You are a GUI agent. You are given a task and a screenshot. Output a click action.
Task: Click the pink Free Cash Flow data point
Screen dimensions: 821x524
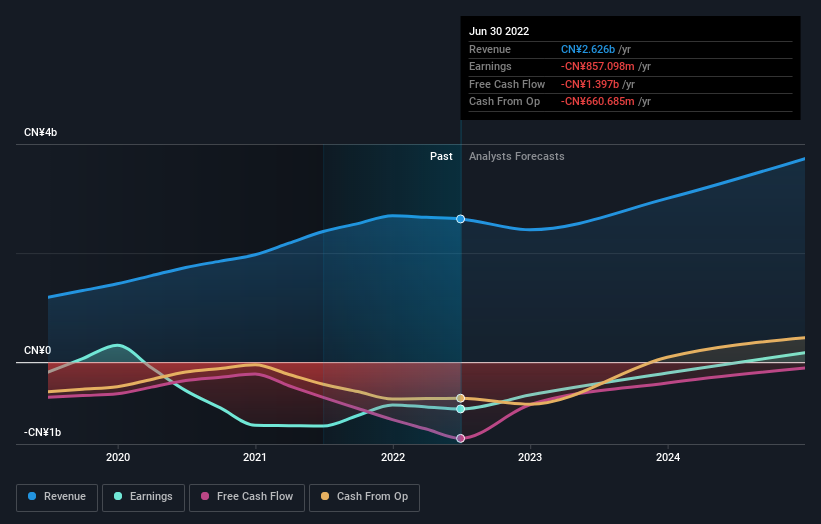460,438
